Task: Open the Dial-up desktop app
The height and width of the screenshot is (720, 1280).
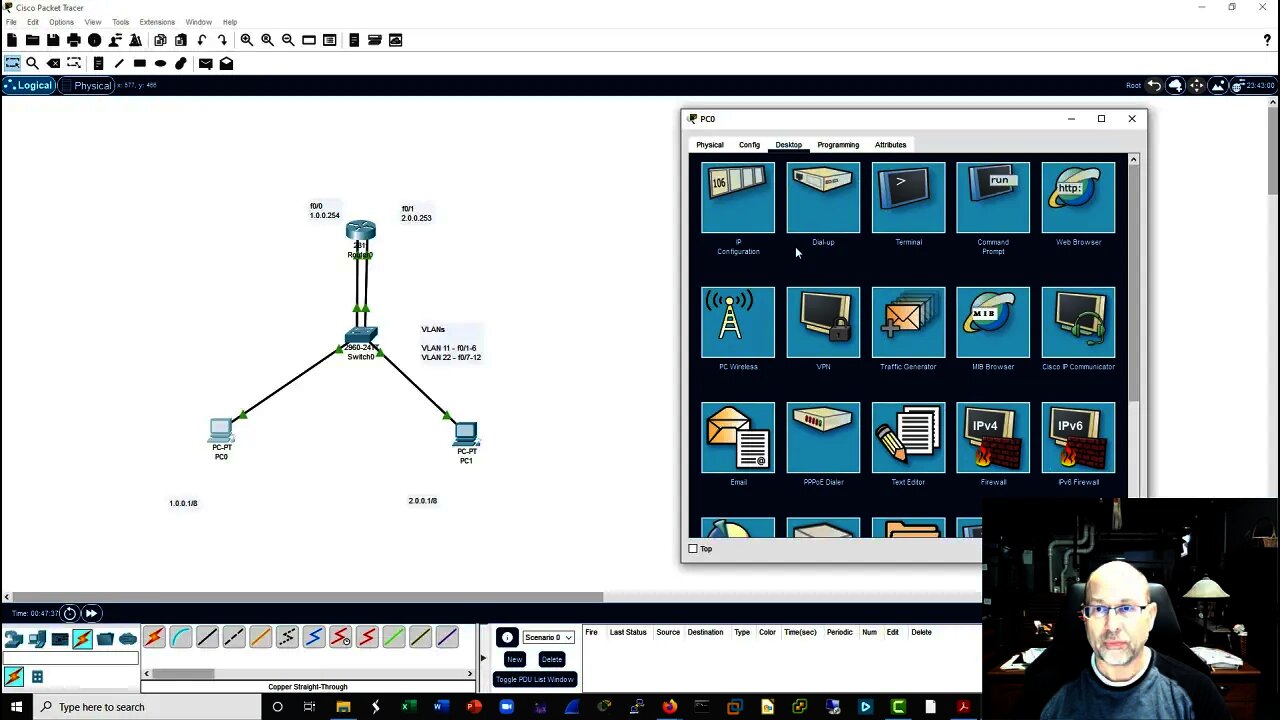Action: coord(823,198)
